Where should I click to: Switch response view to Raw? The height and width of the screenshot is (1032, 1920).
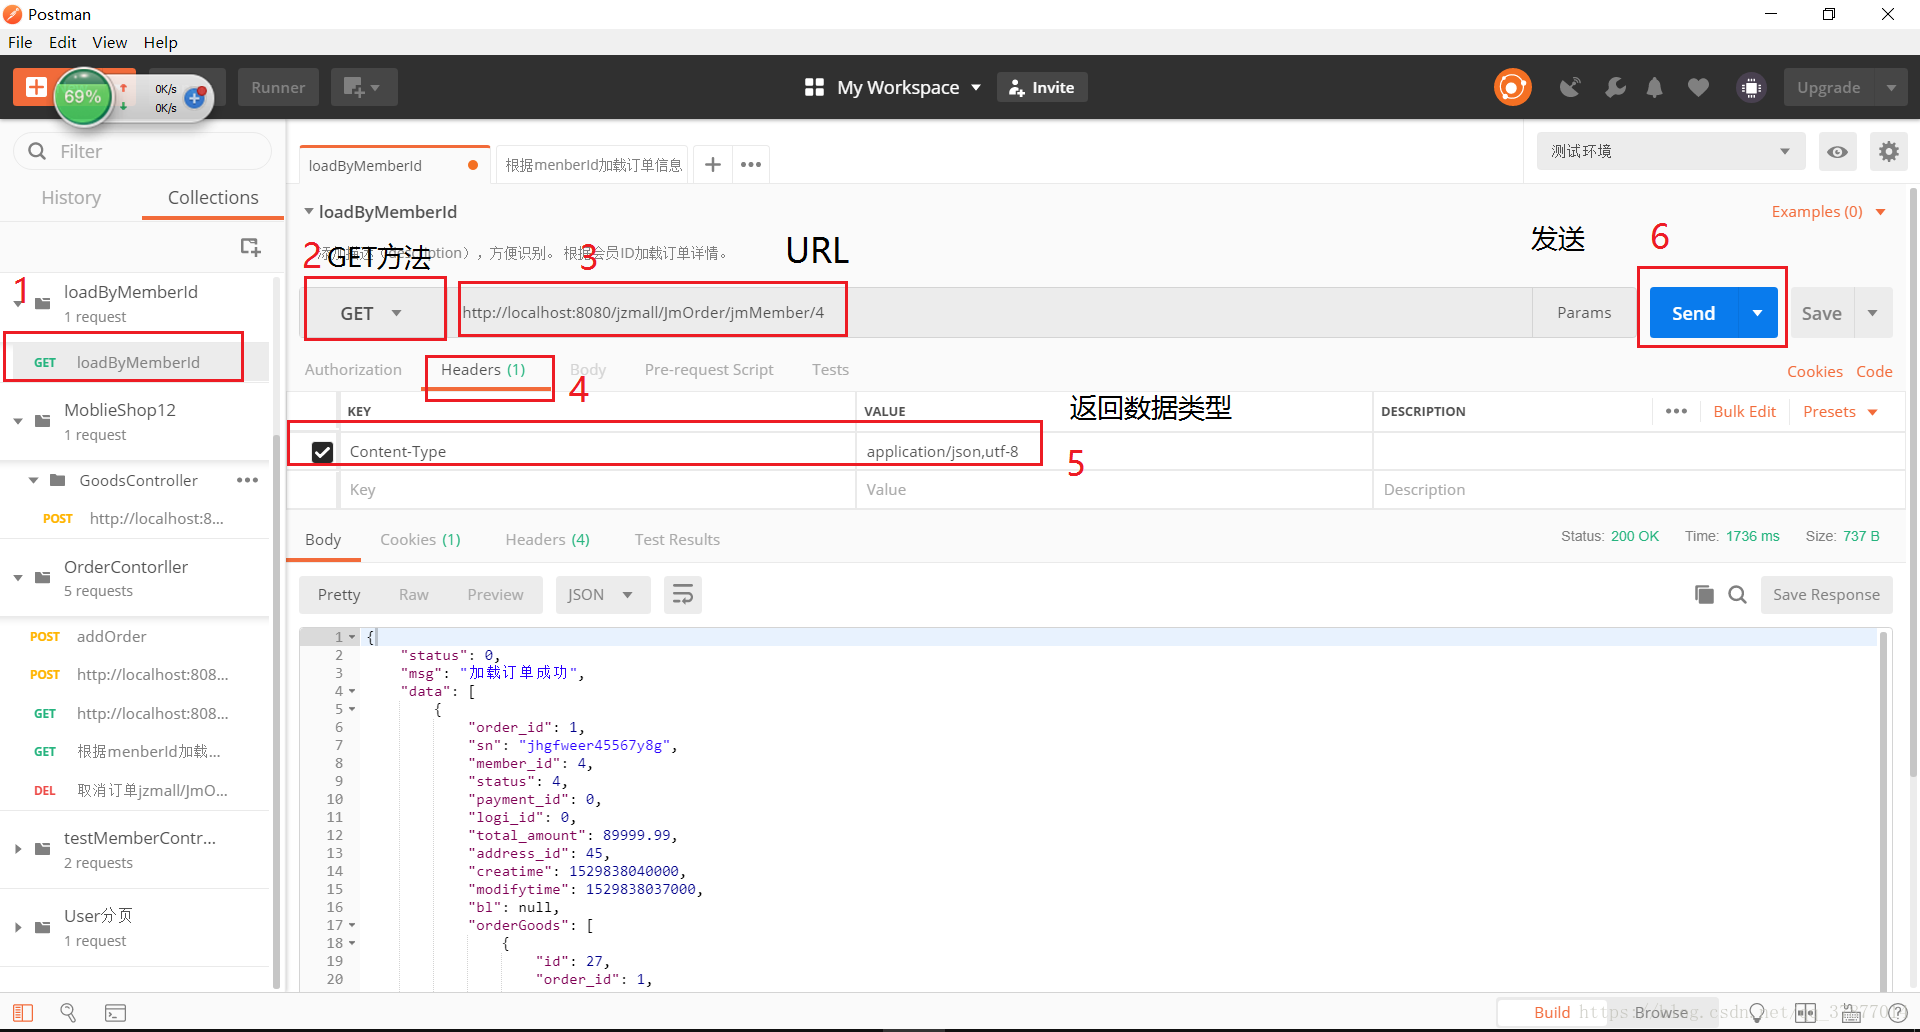[413, 595]
